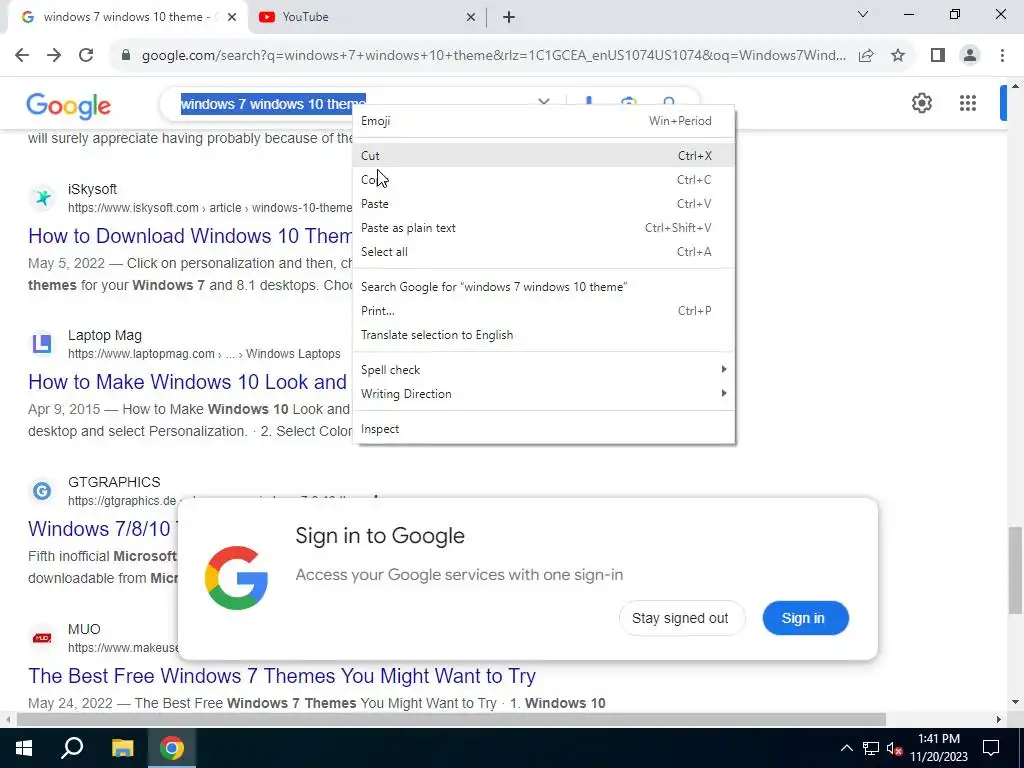
Task: Open a new browser tab
Action: (x=509, y=17)
